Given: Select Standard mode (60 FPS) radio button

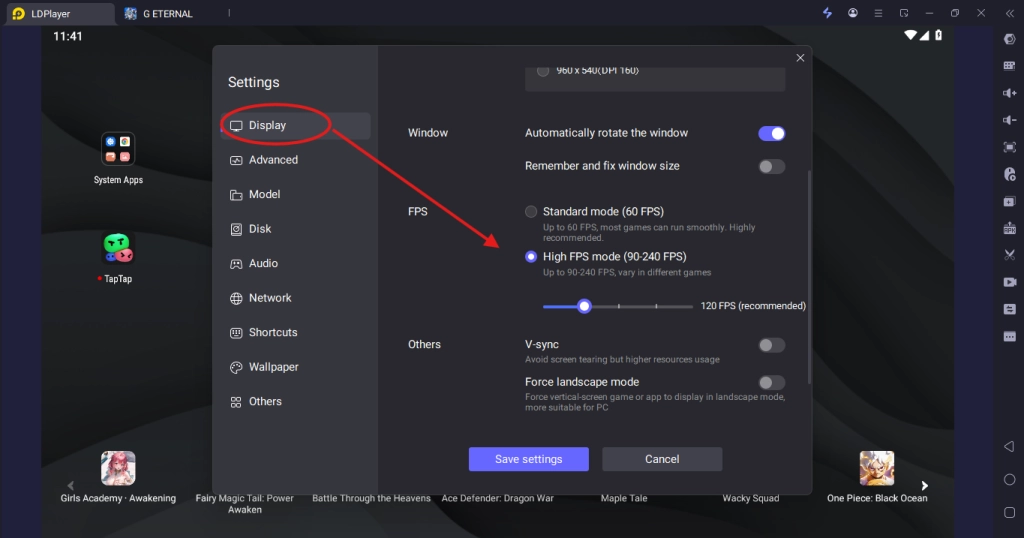Looking at the screenshot, I should (532, 212).
